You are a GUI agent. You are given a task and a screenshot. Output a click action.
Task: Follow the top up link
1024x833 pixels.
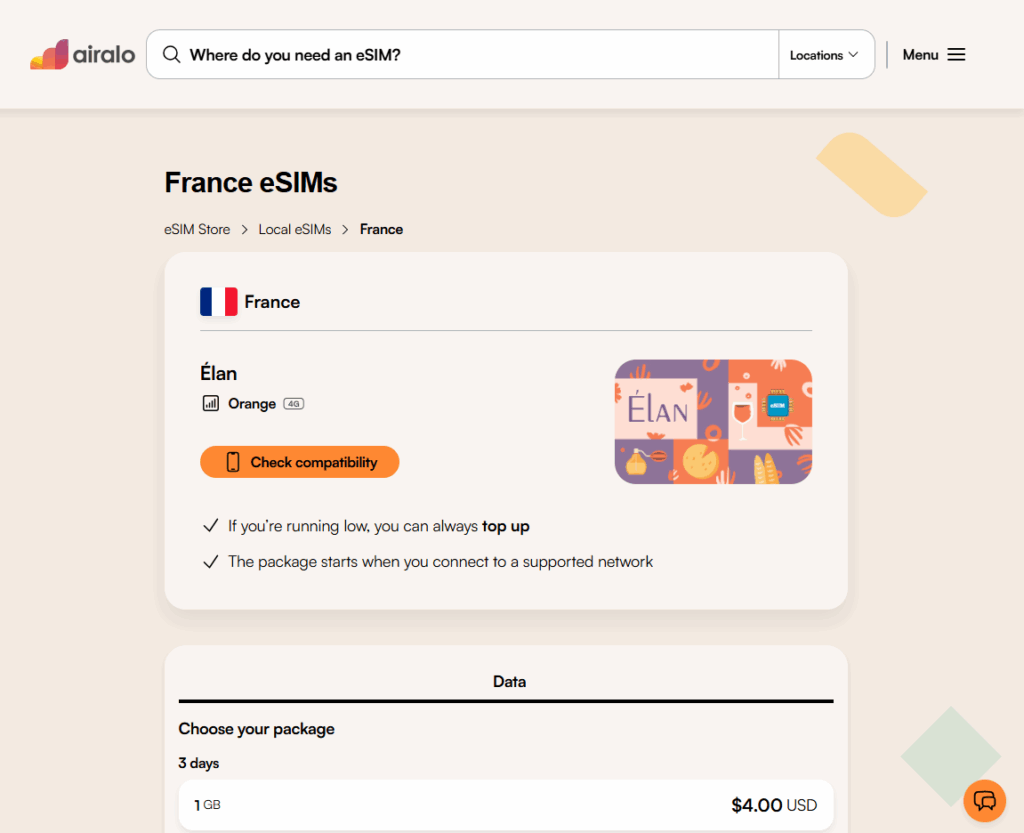506,526
